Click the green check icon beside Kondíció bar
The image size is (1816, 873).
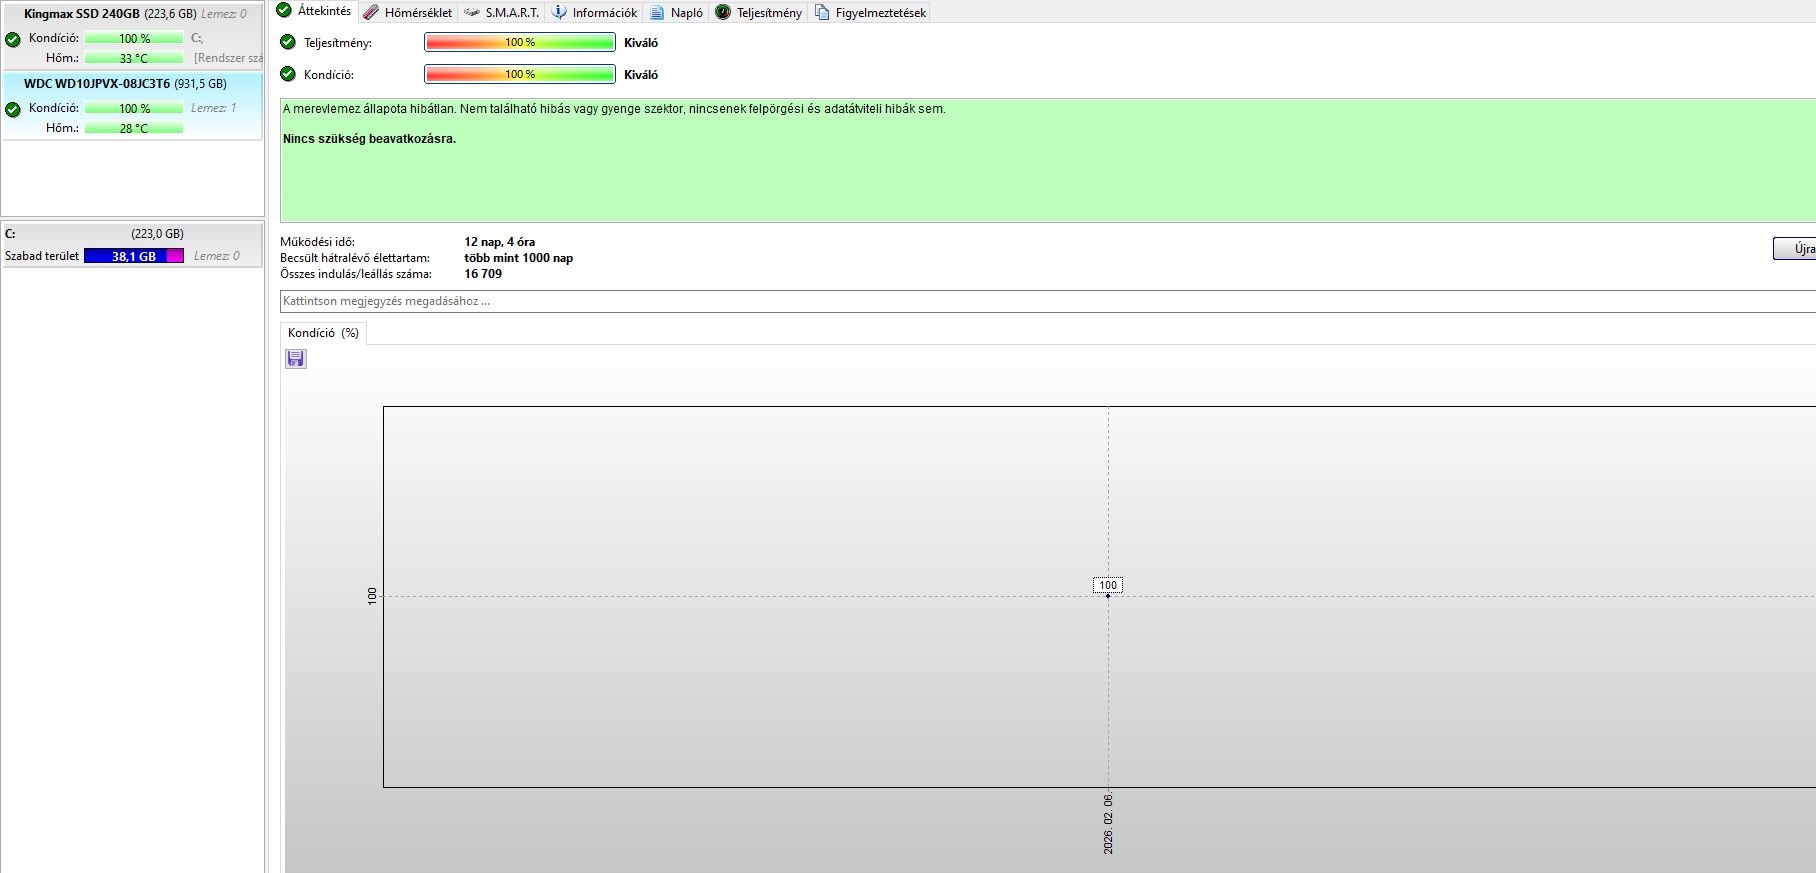288,74
